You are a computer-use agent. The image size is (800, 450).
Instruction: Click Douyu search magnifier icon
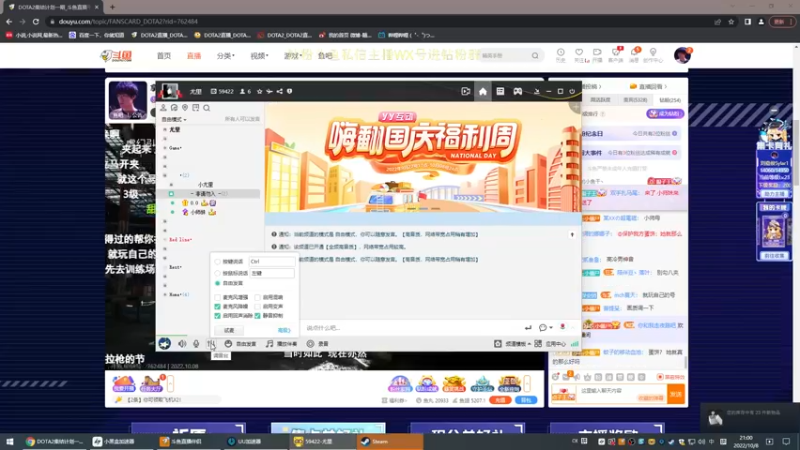pos(535,55)
